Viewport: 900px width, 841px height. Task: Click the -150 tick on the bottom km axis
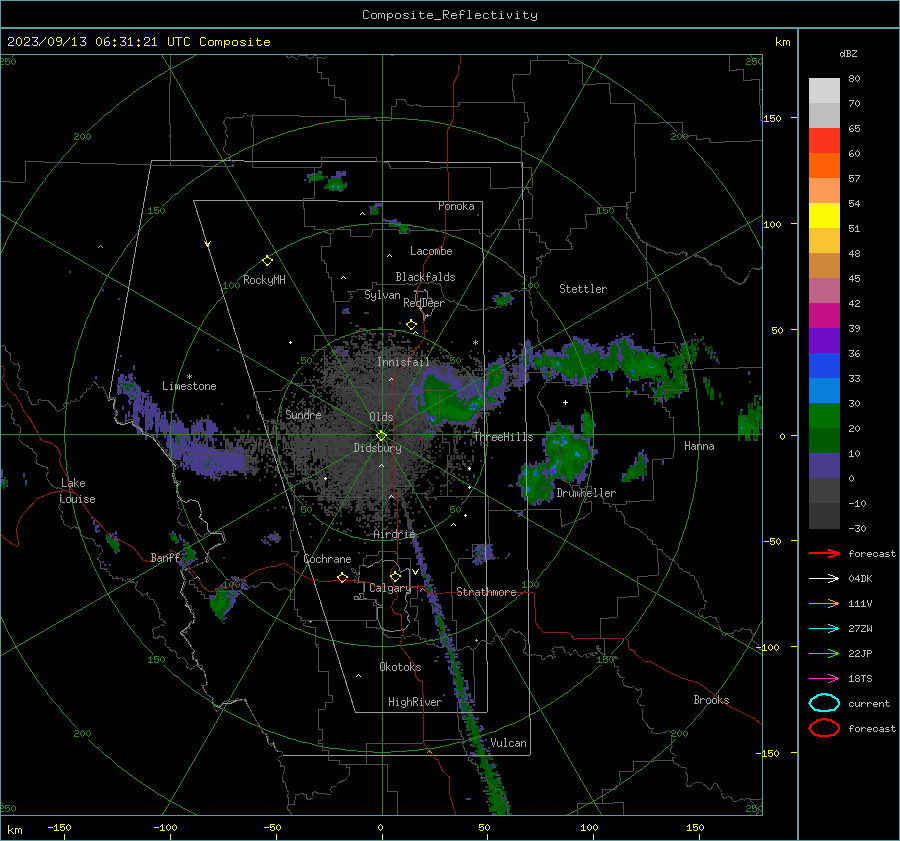59,827
